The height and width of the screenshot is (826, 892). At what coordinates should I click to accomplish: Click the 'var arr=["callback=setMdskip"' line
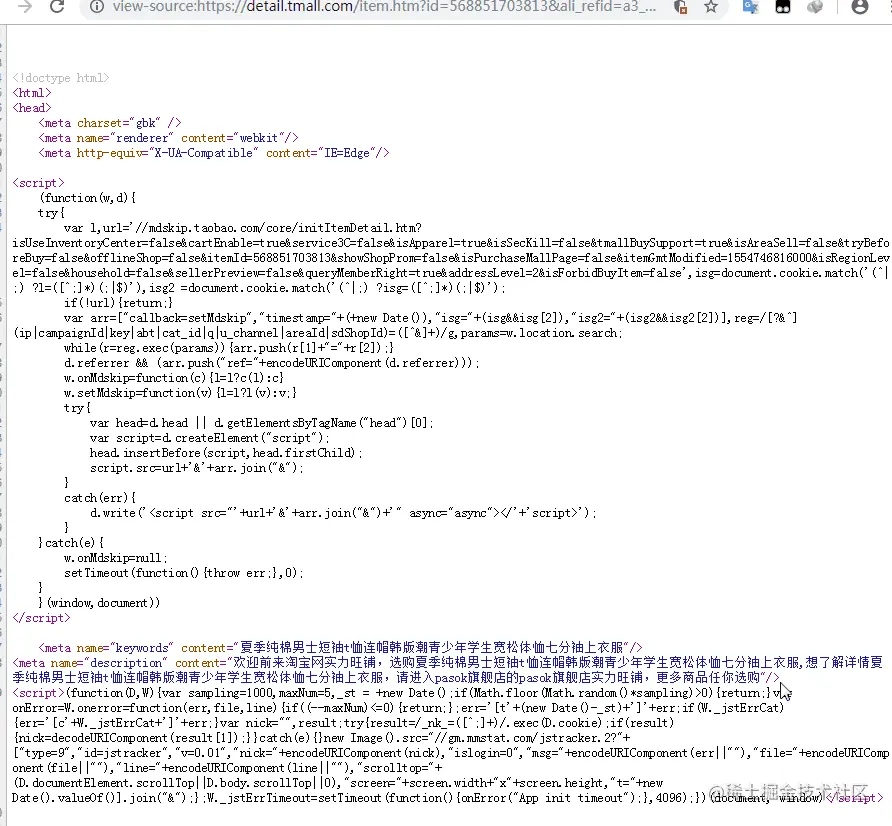(431, 317)
